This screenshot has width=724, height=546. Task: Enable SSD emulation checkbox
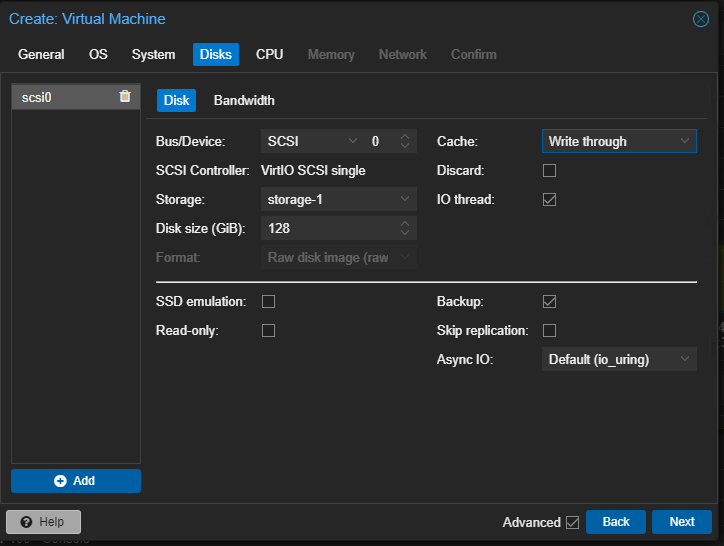[268, 302]
